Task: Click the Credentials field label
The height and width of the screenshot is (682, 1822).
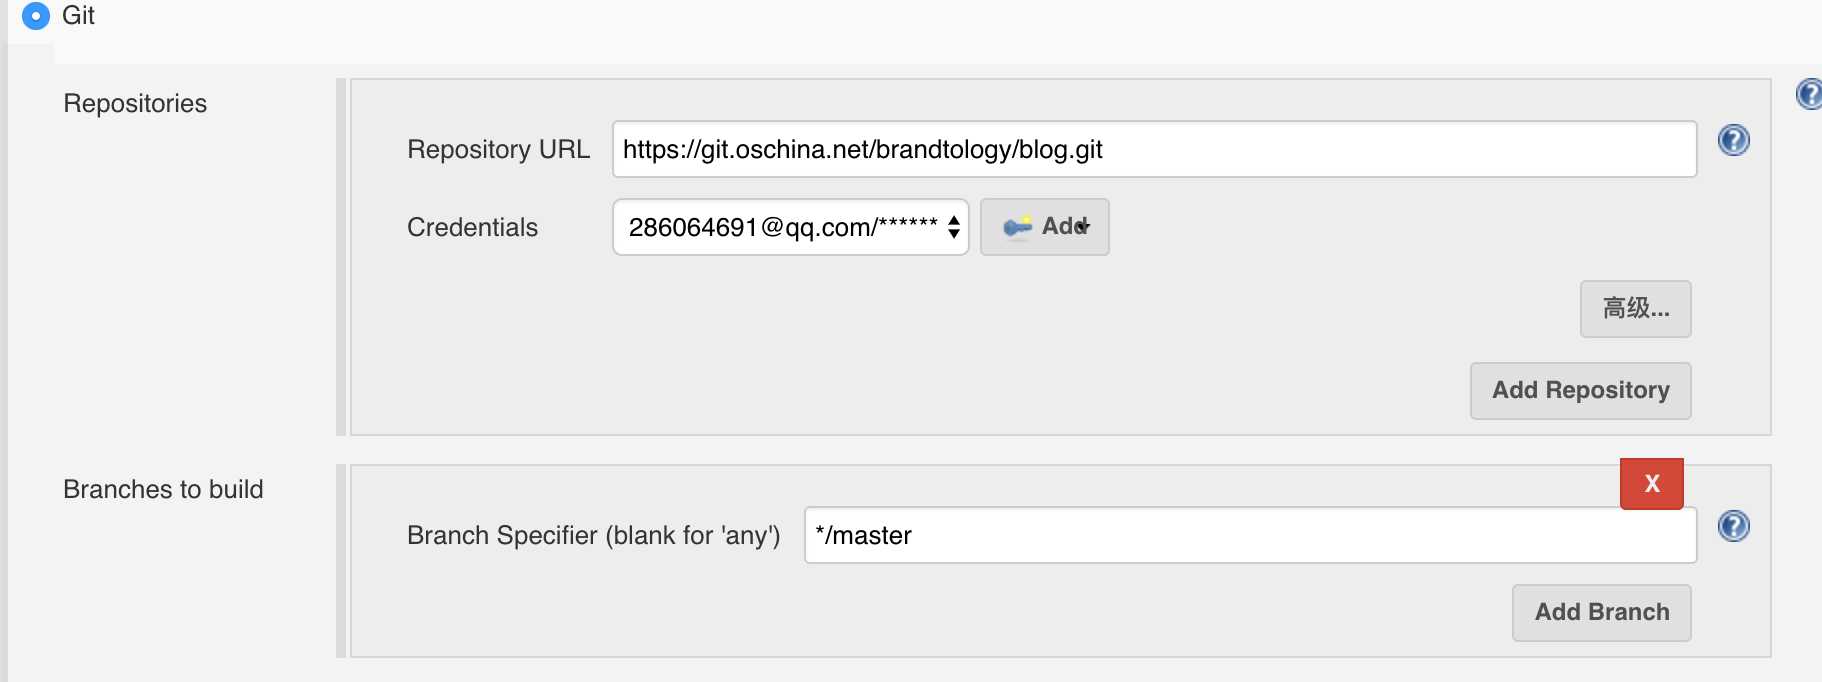Action: [x=472, y=227]
